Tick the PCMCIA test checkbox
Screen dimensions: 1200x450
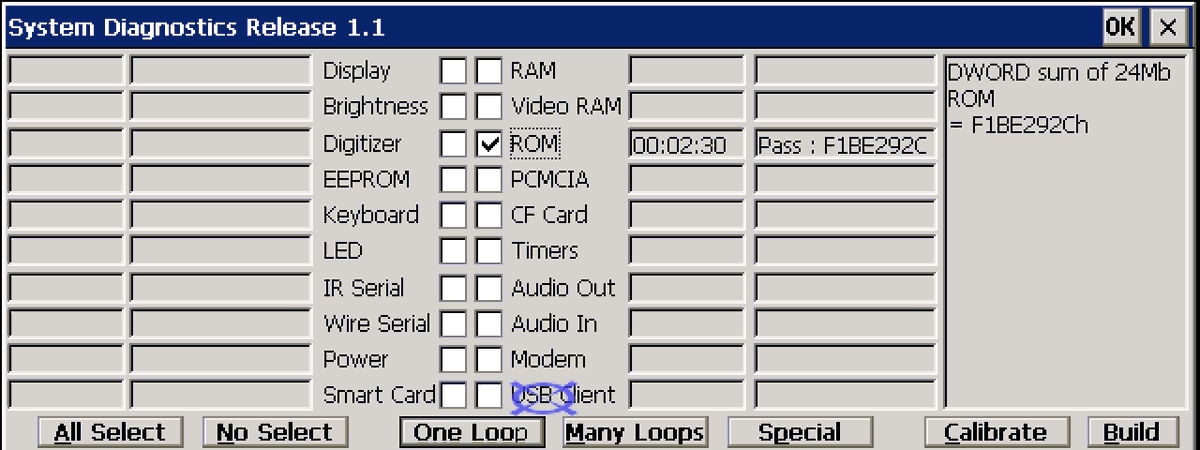click(x=489, y=180)
